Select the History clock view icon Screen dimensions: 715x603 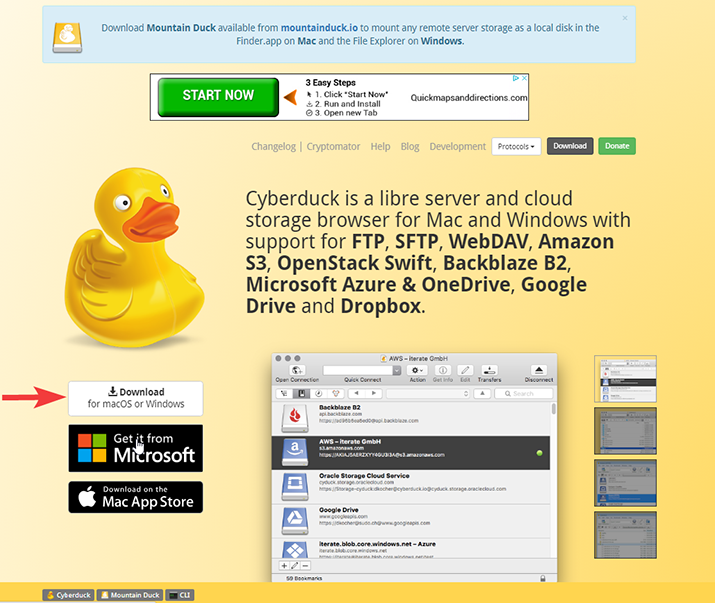tap(318, 393)
